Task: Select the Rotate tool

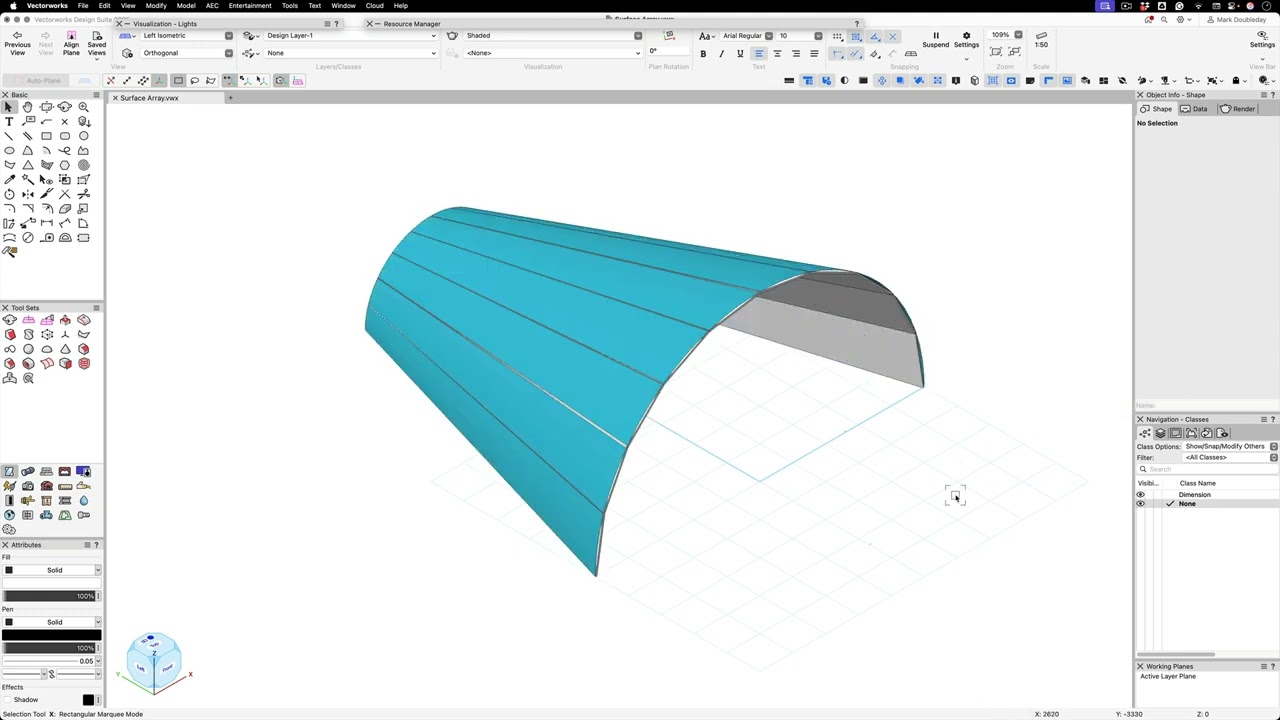Action: tap(9, 194)
